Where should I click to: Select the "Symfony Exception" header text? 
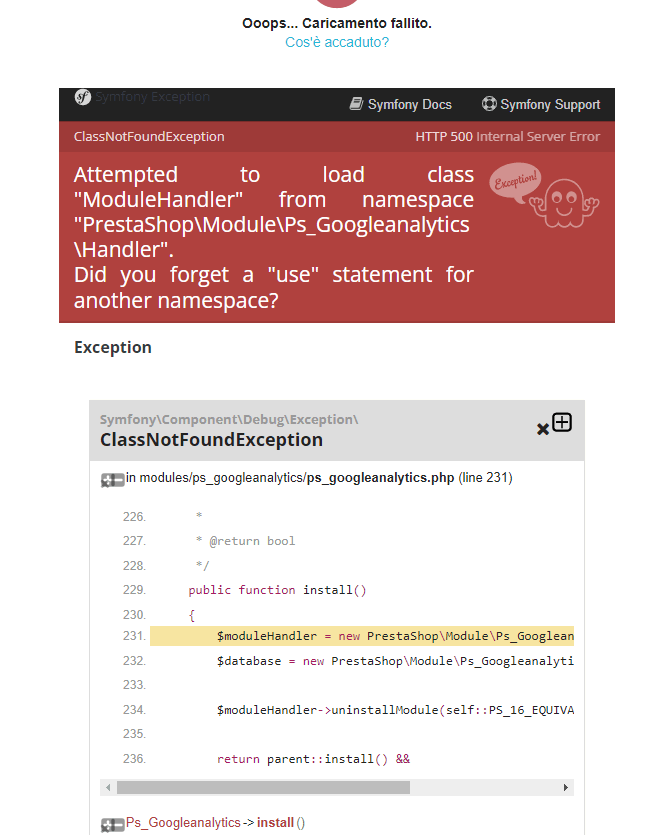(x=153, y=96)
